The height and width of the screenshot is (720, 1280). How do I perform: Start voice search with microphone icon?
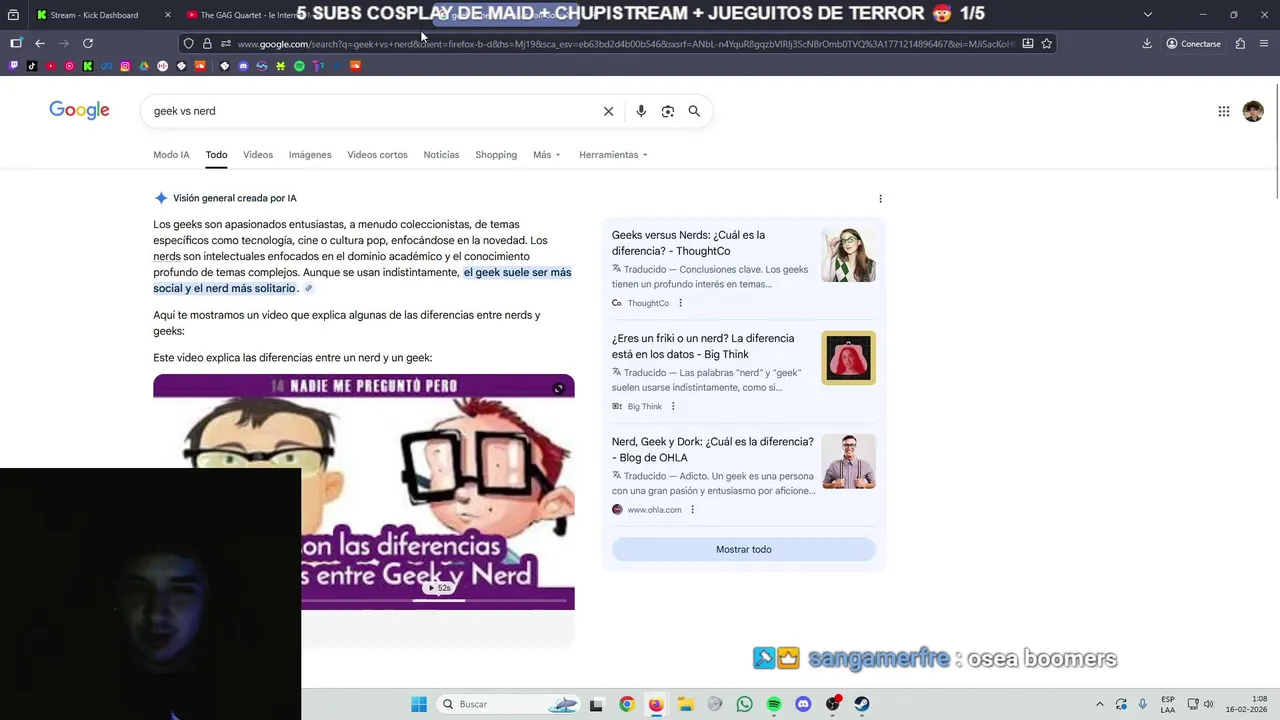641,111
